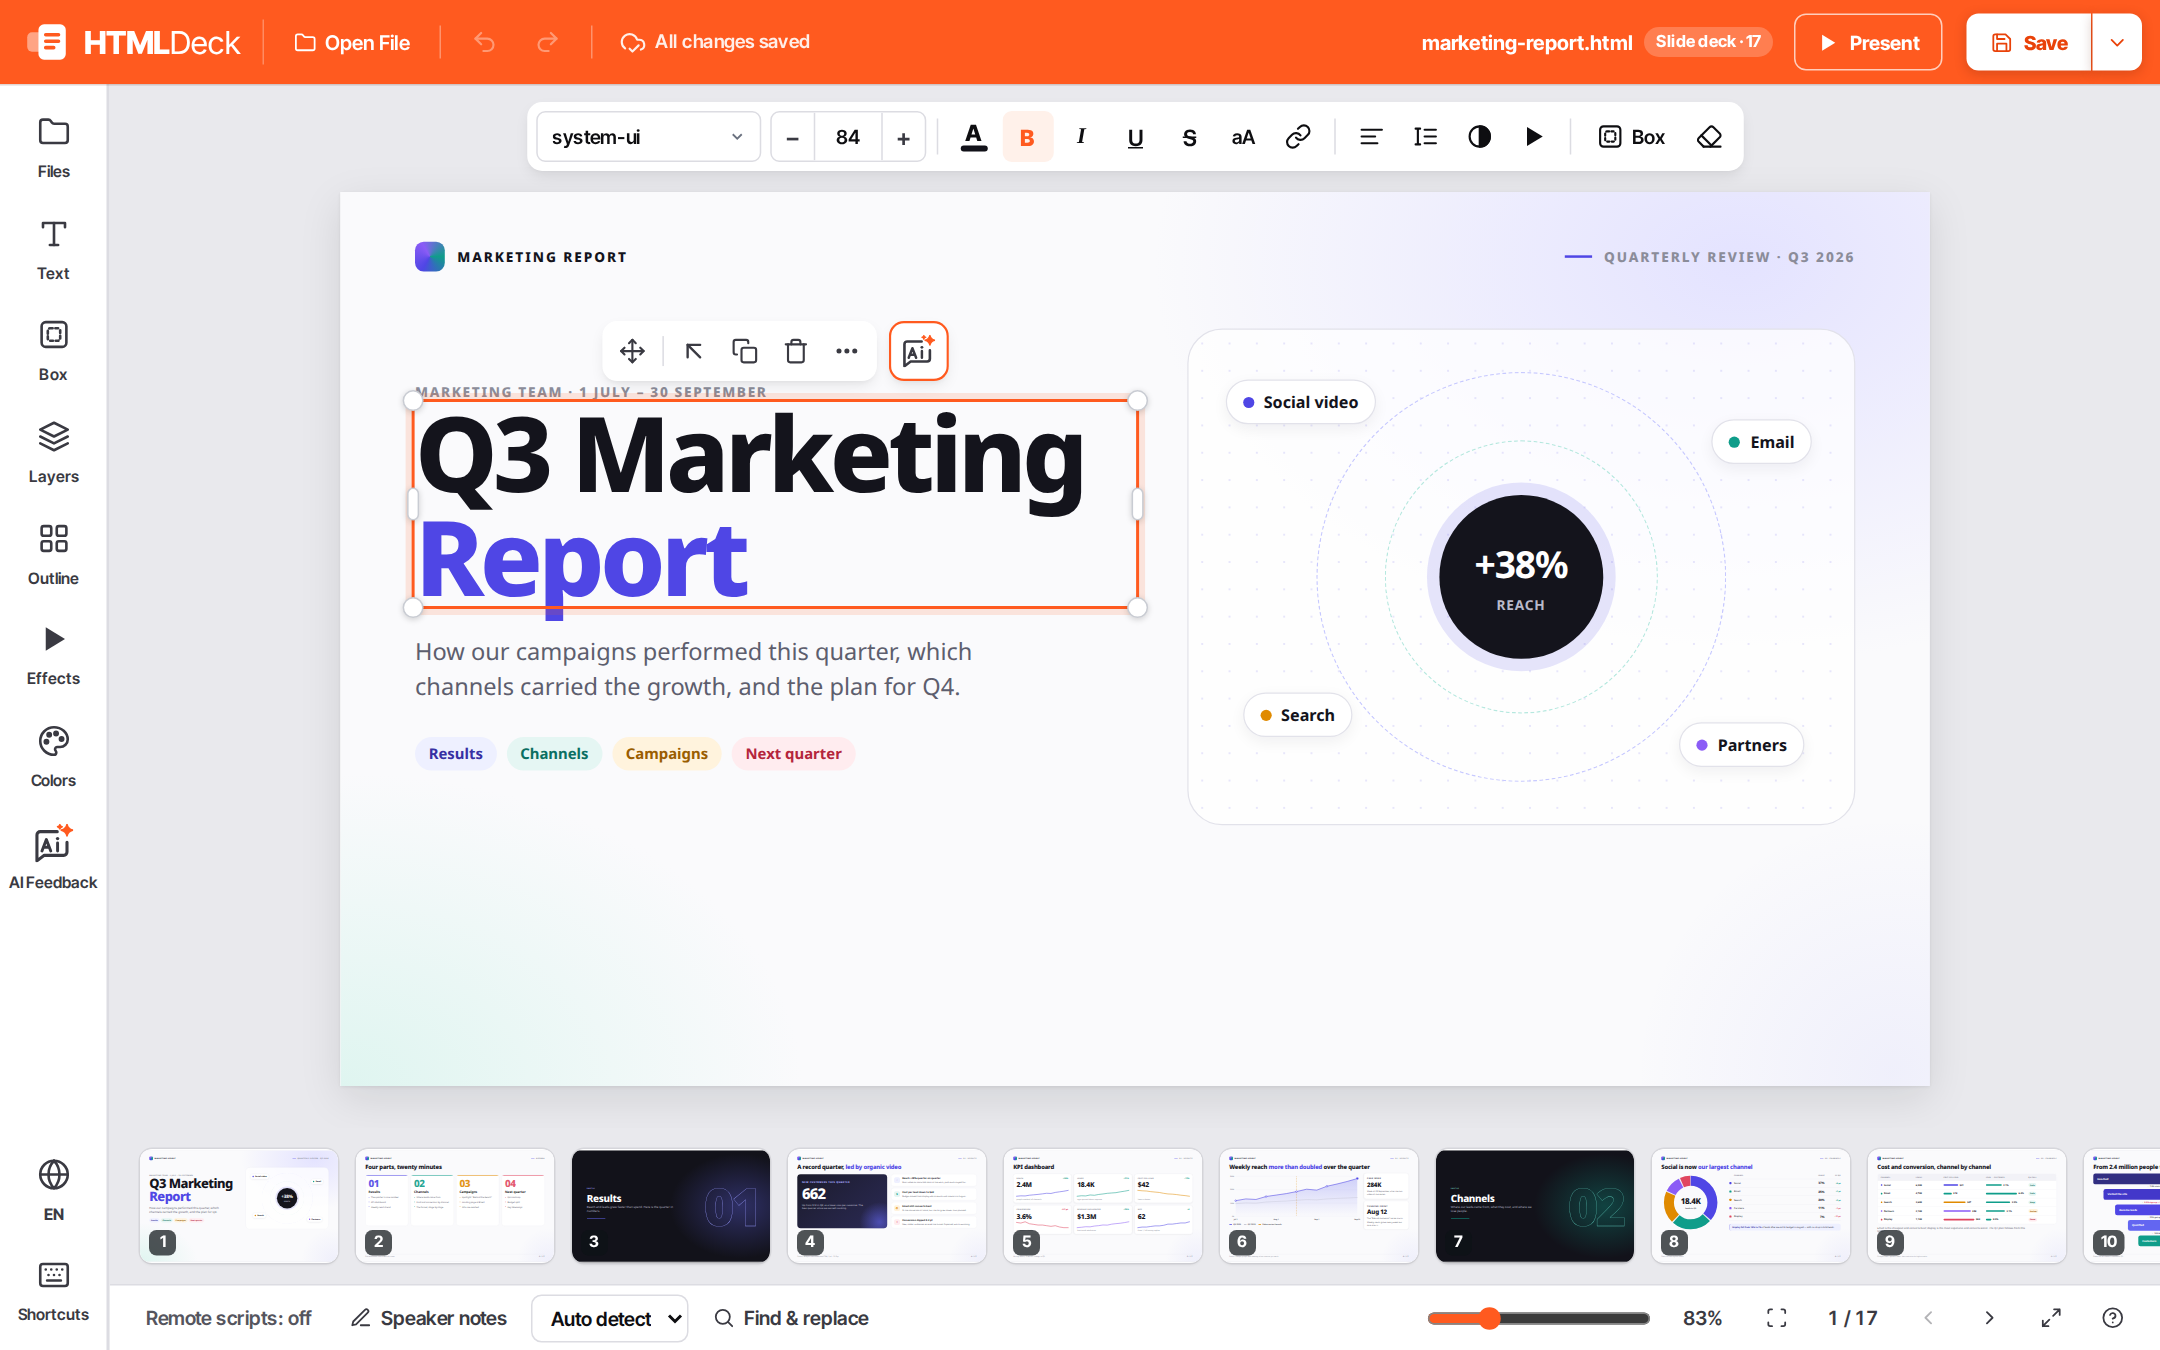Open text alignment options

[1371, 137]
